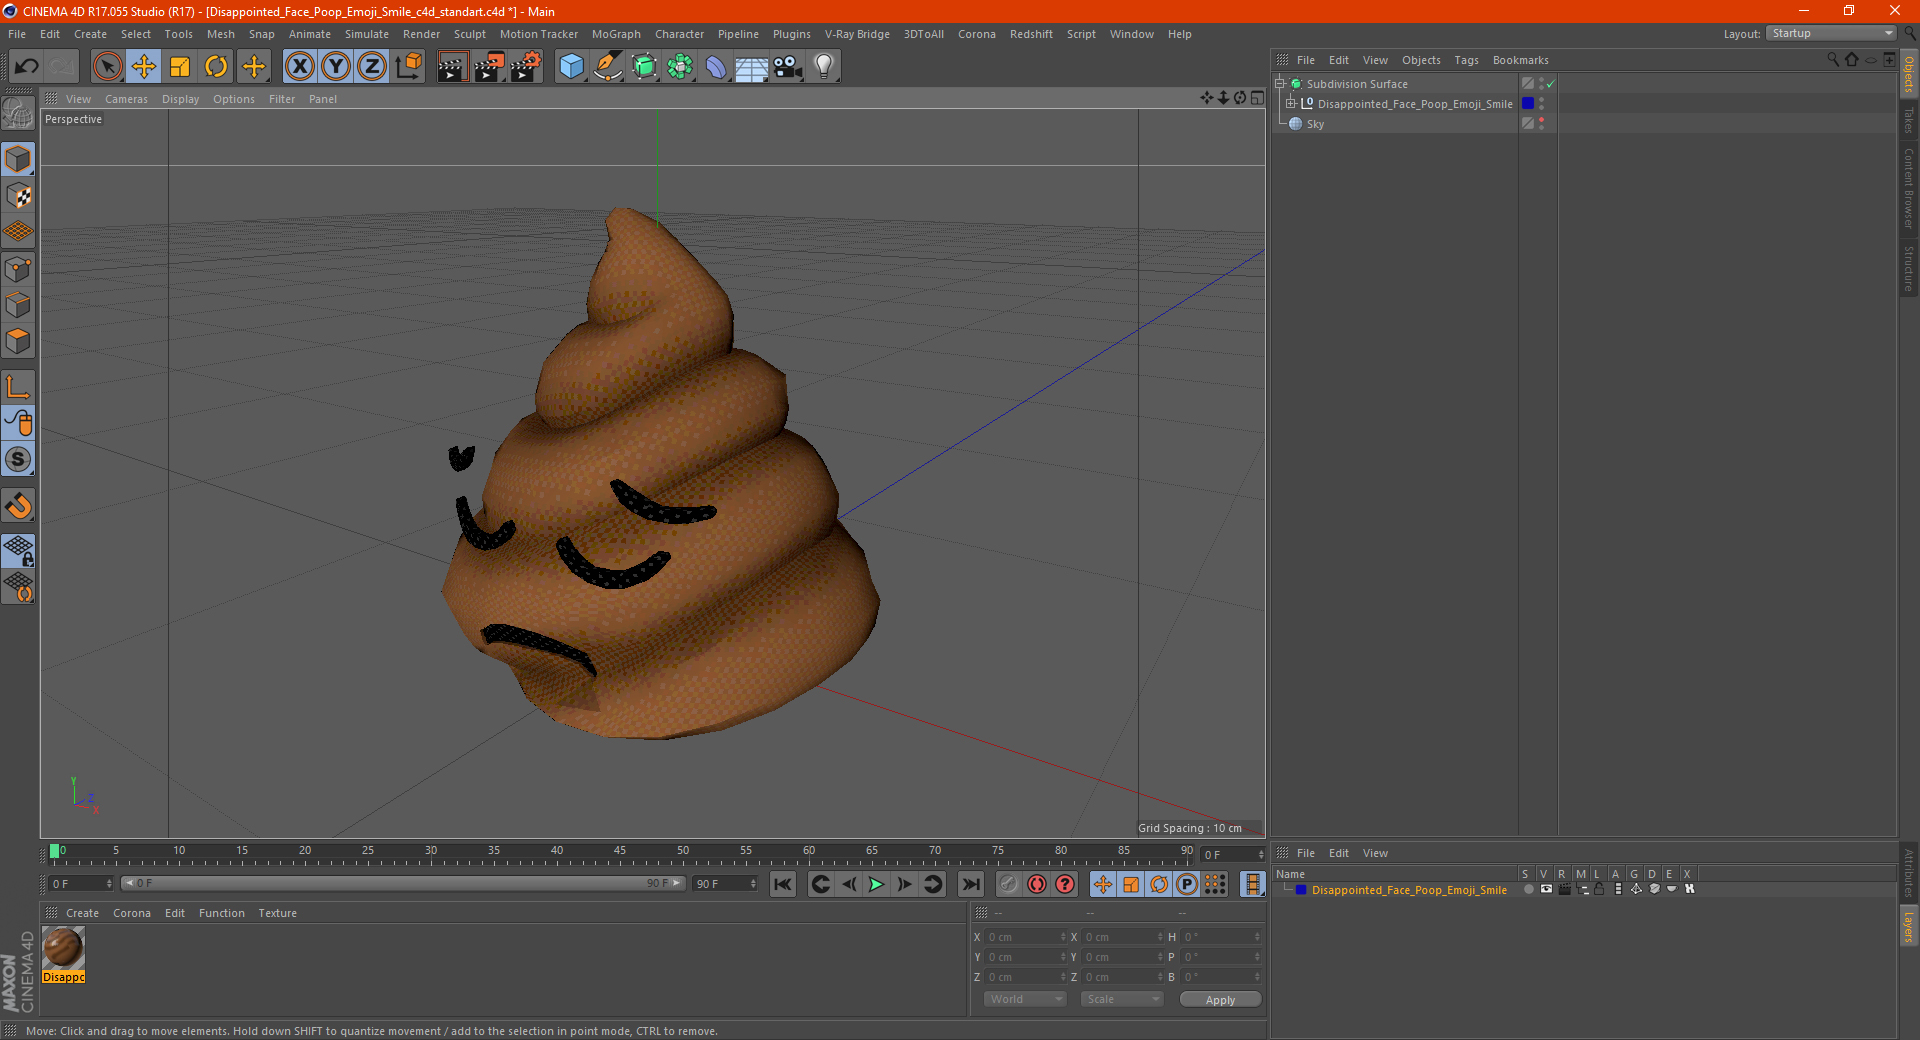Viewport: 1920px width, 1040px height.
Task: Select the Live Selection tool
Action: (107, 67)
